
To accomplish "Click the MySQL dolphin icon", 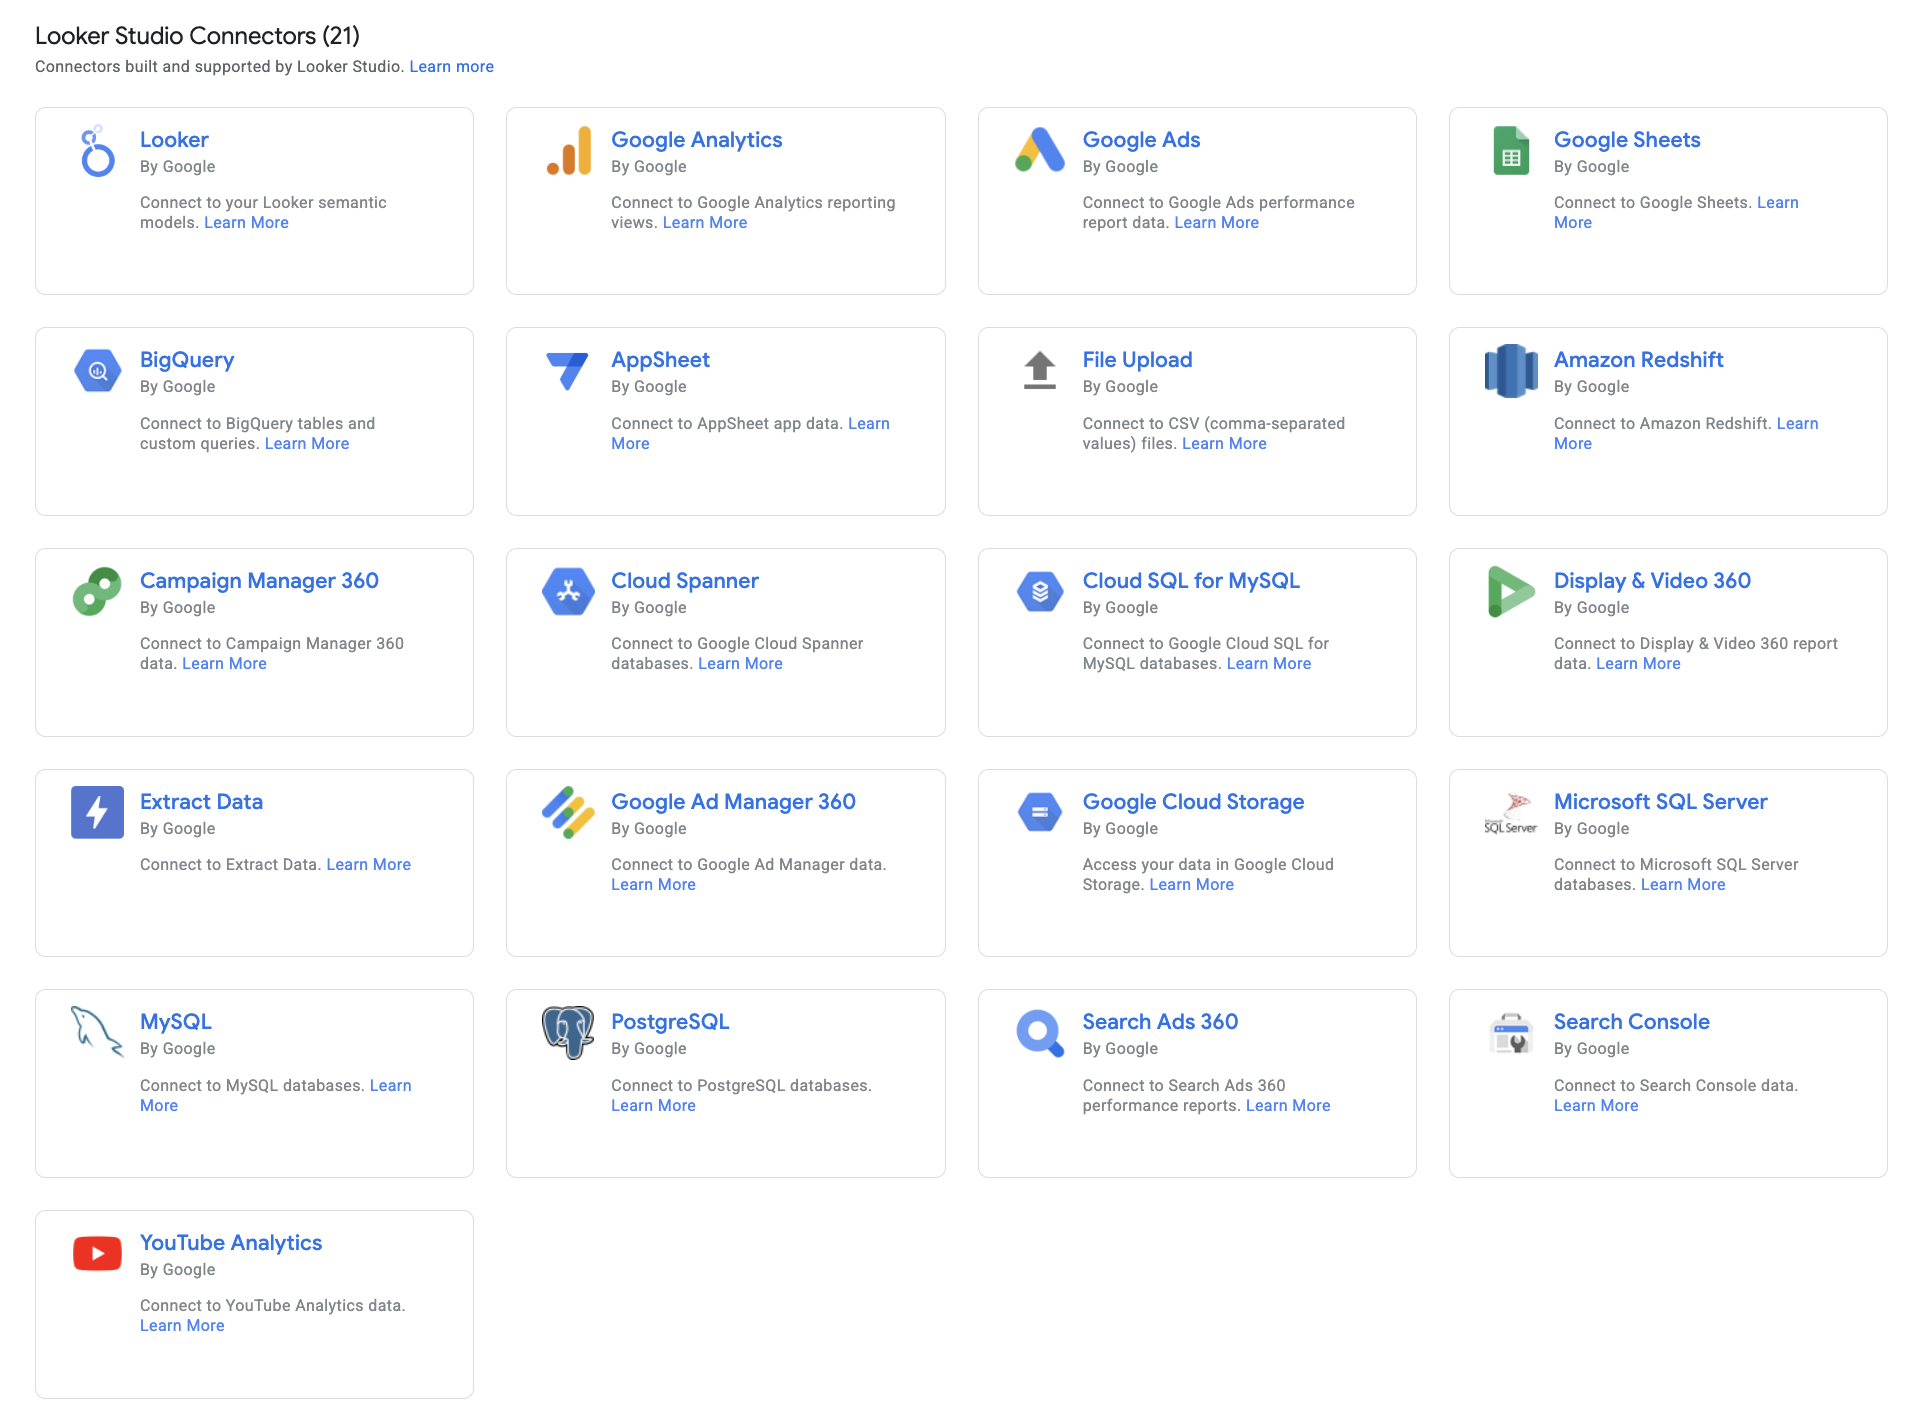I will (96, 1033).
